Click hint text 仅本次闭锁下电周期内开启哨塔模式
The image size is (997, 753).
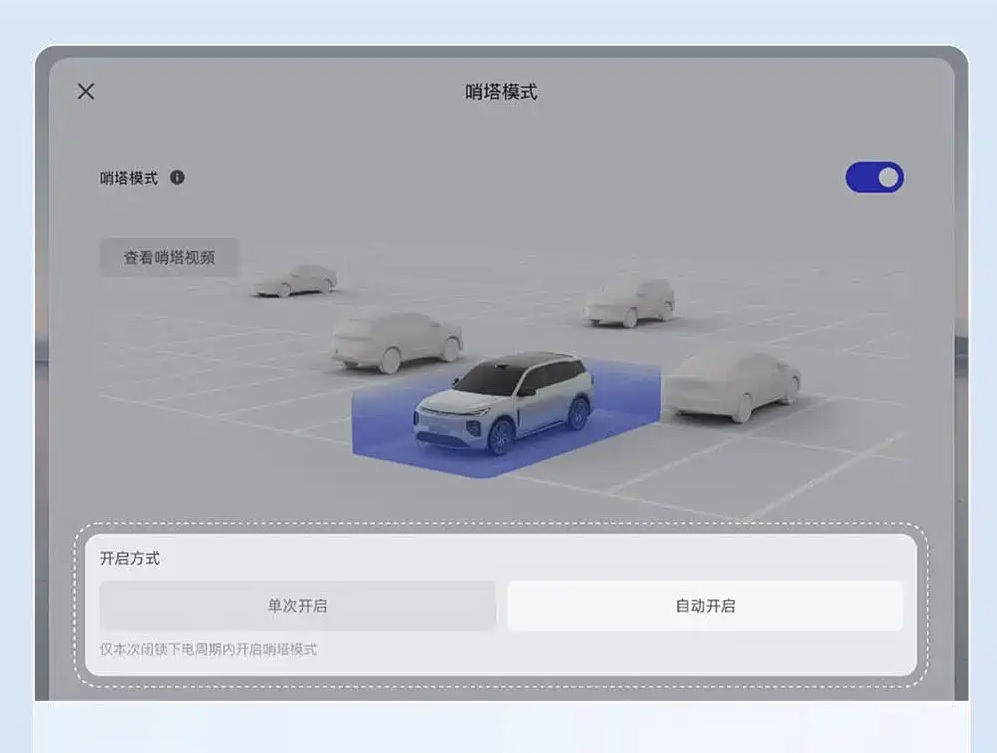pyautogui.click(x=208, y=649)
